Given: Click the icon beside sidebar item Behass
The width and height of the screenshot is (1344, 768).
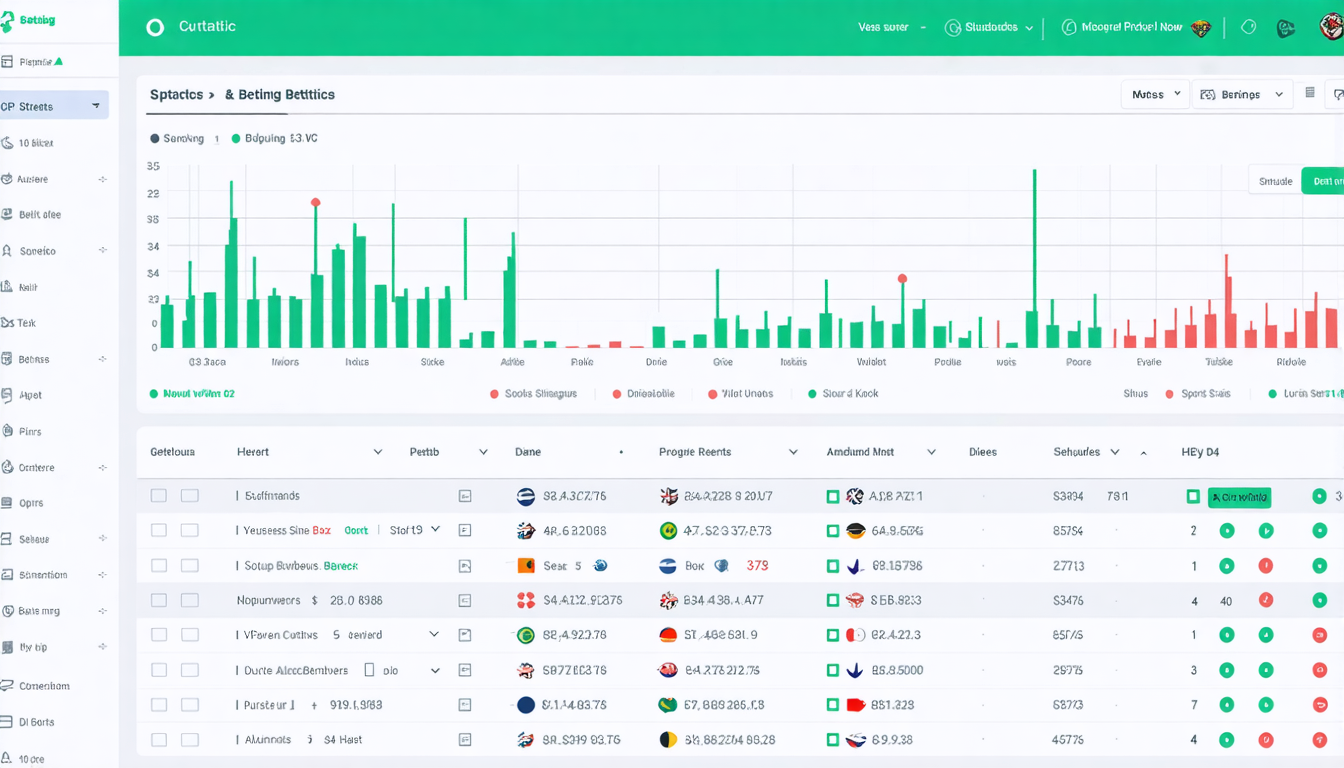Looking at the screenshot, I should point(7,359).
